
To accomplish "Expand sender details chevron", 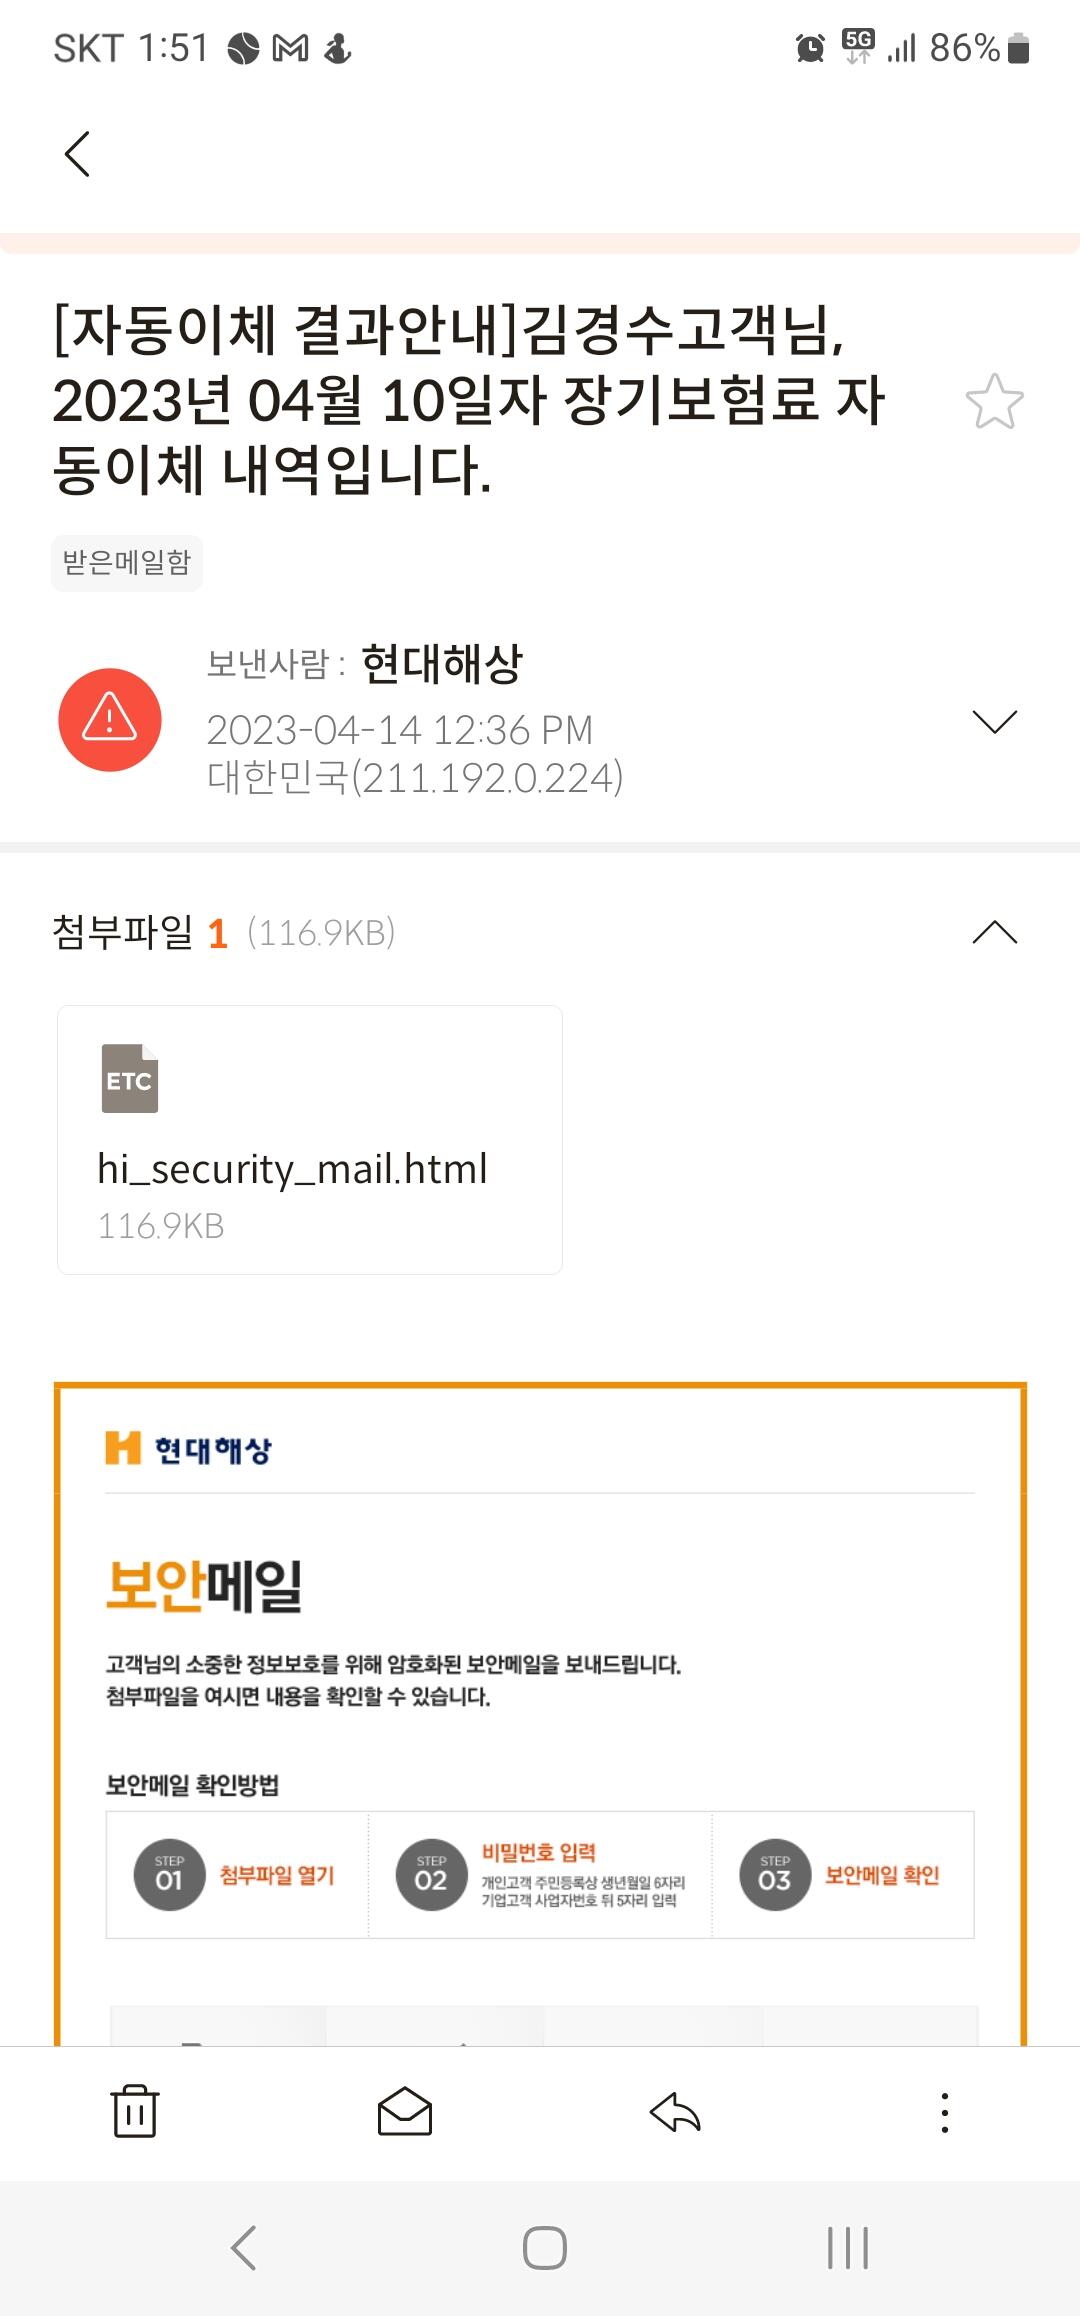I will (994, 721).
